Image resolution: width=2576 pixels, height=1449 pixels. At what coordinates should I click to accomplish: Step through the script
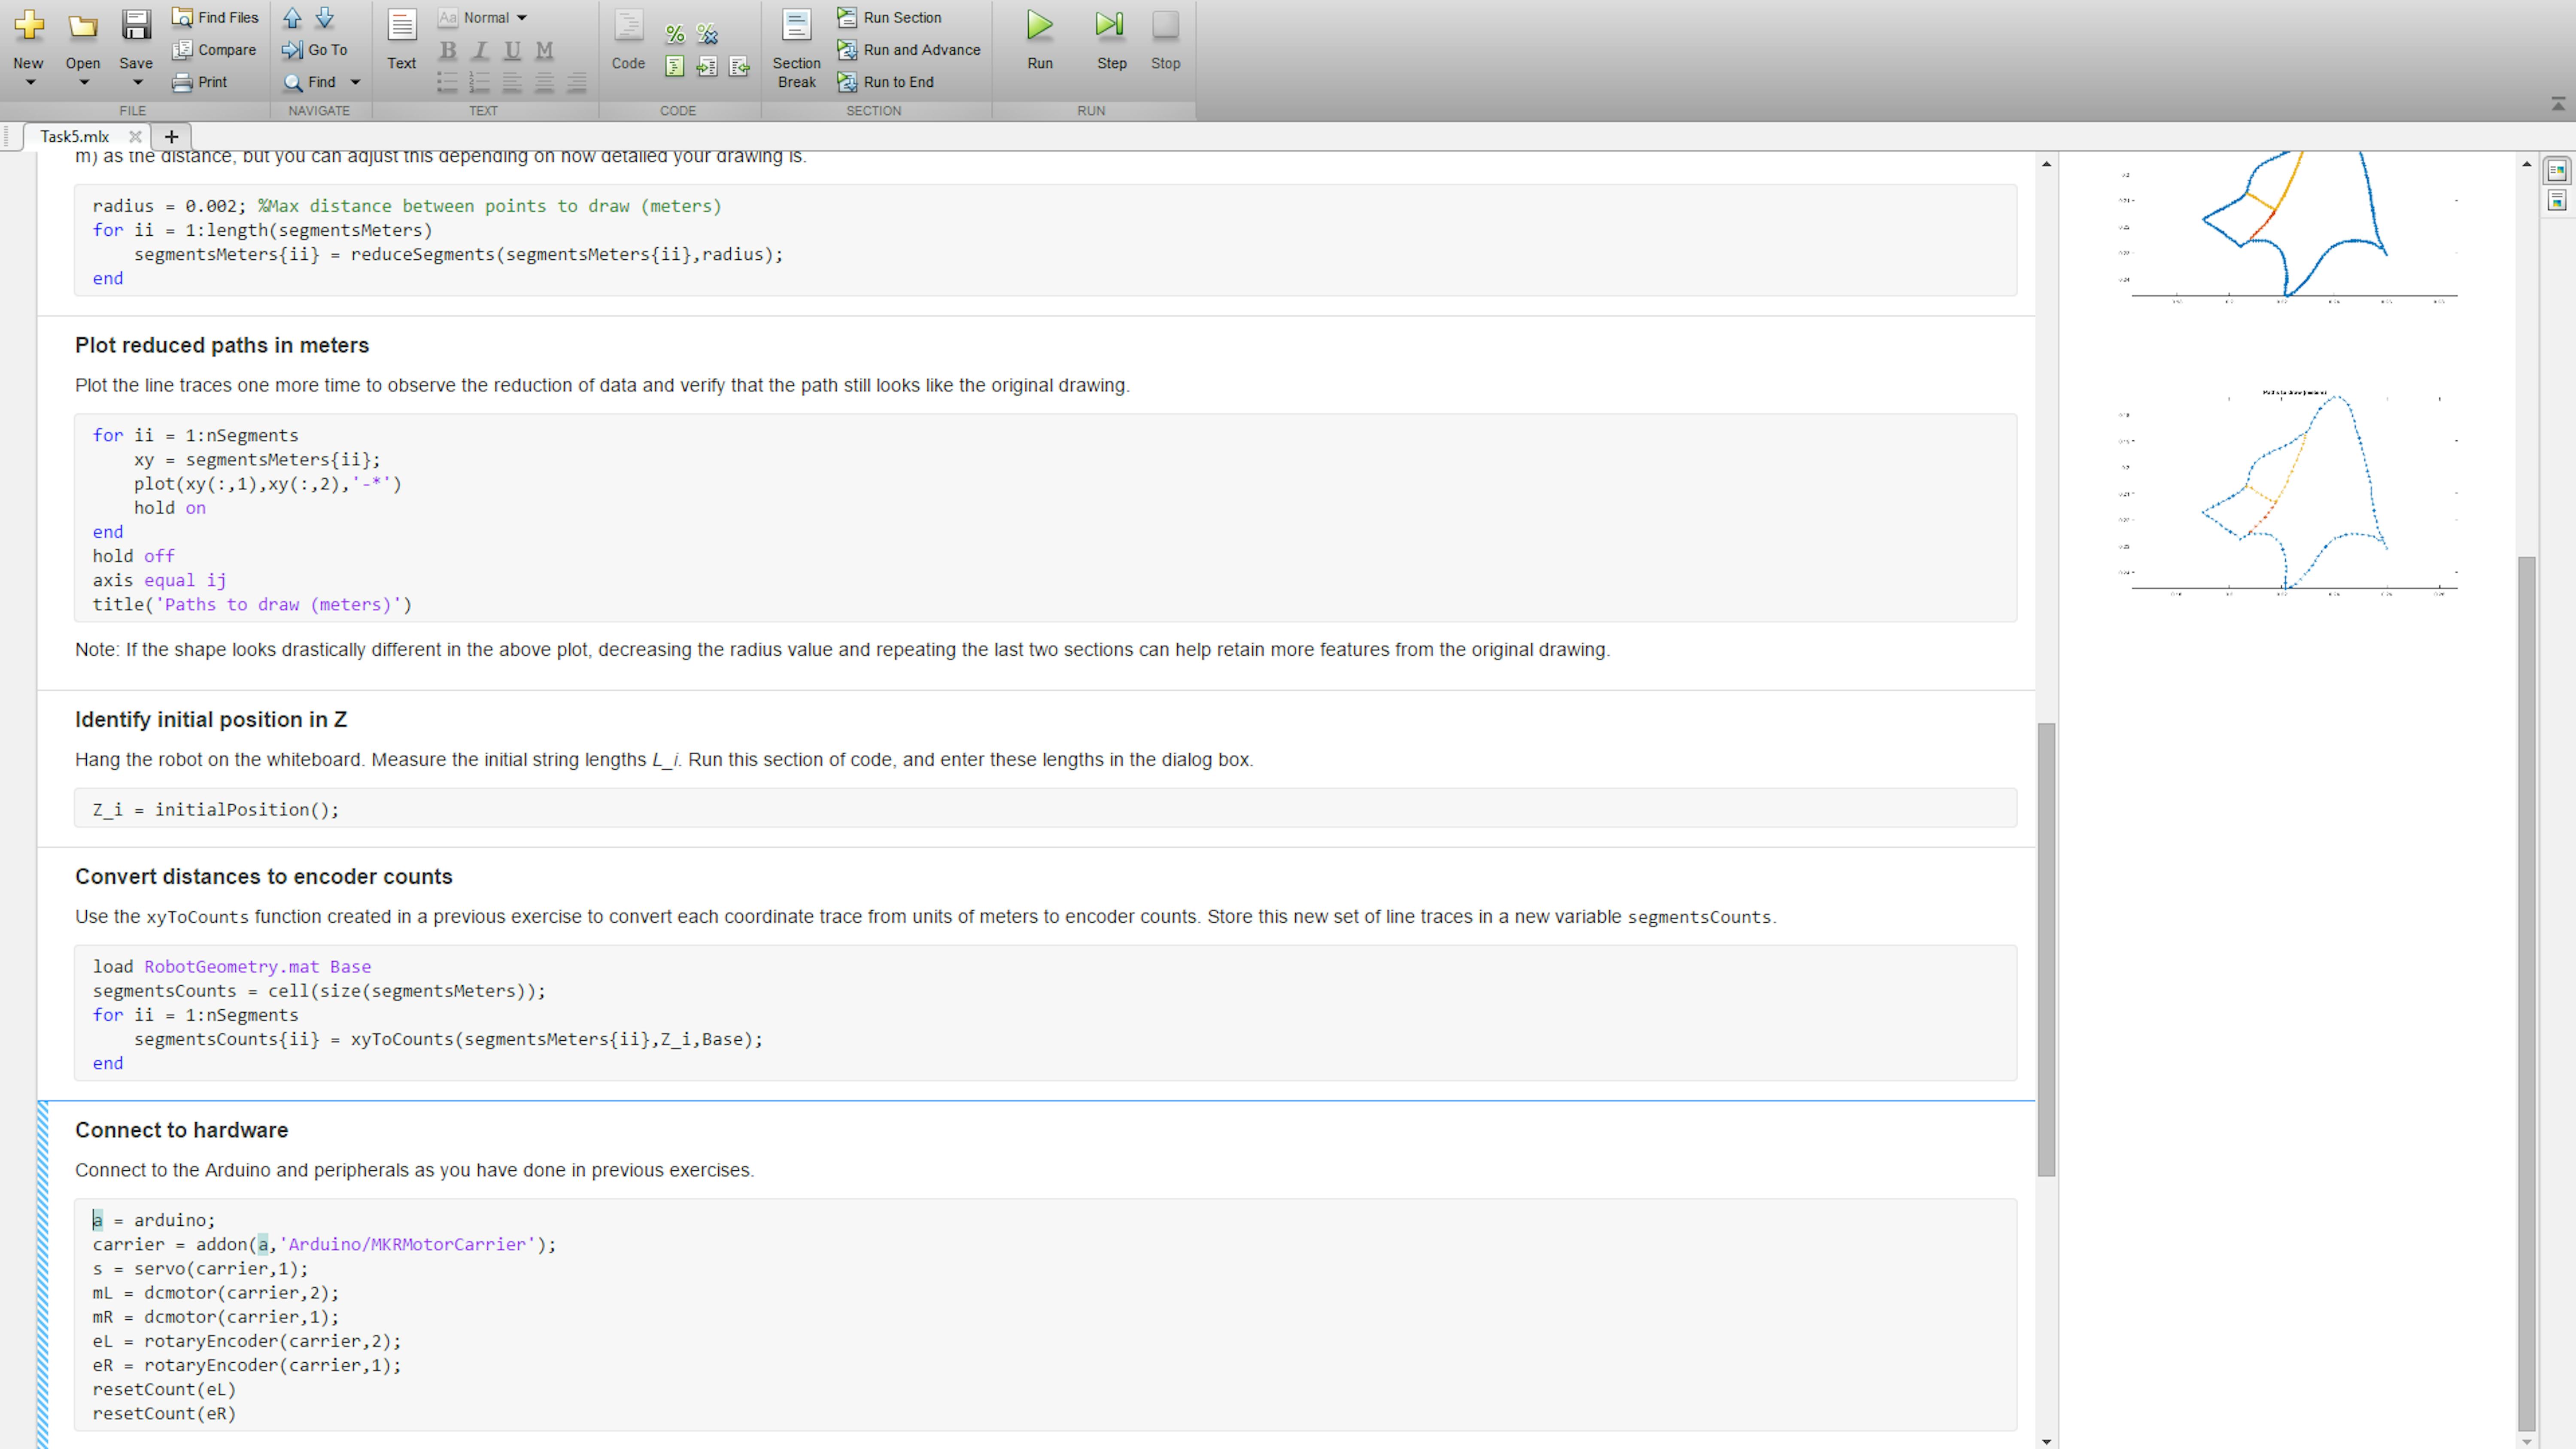coord(1111,40)
